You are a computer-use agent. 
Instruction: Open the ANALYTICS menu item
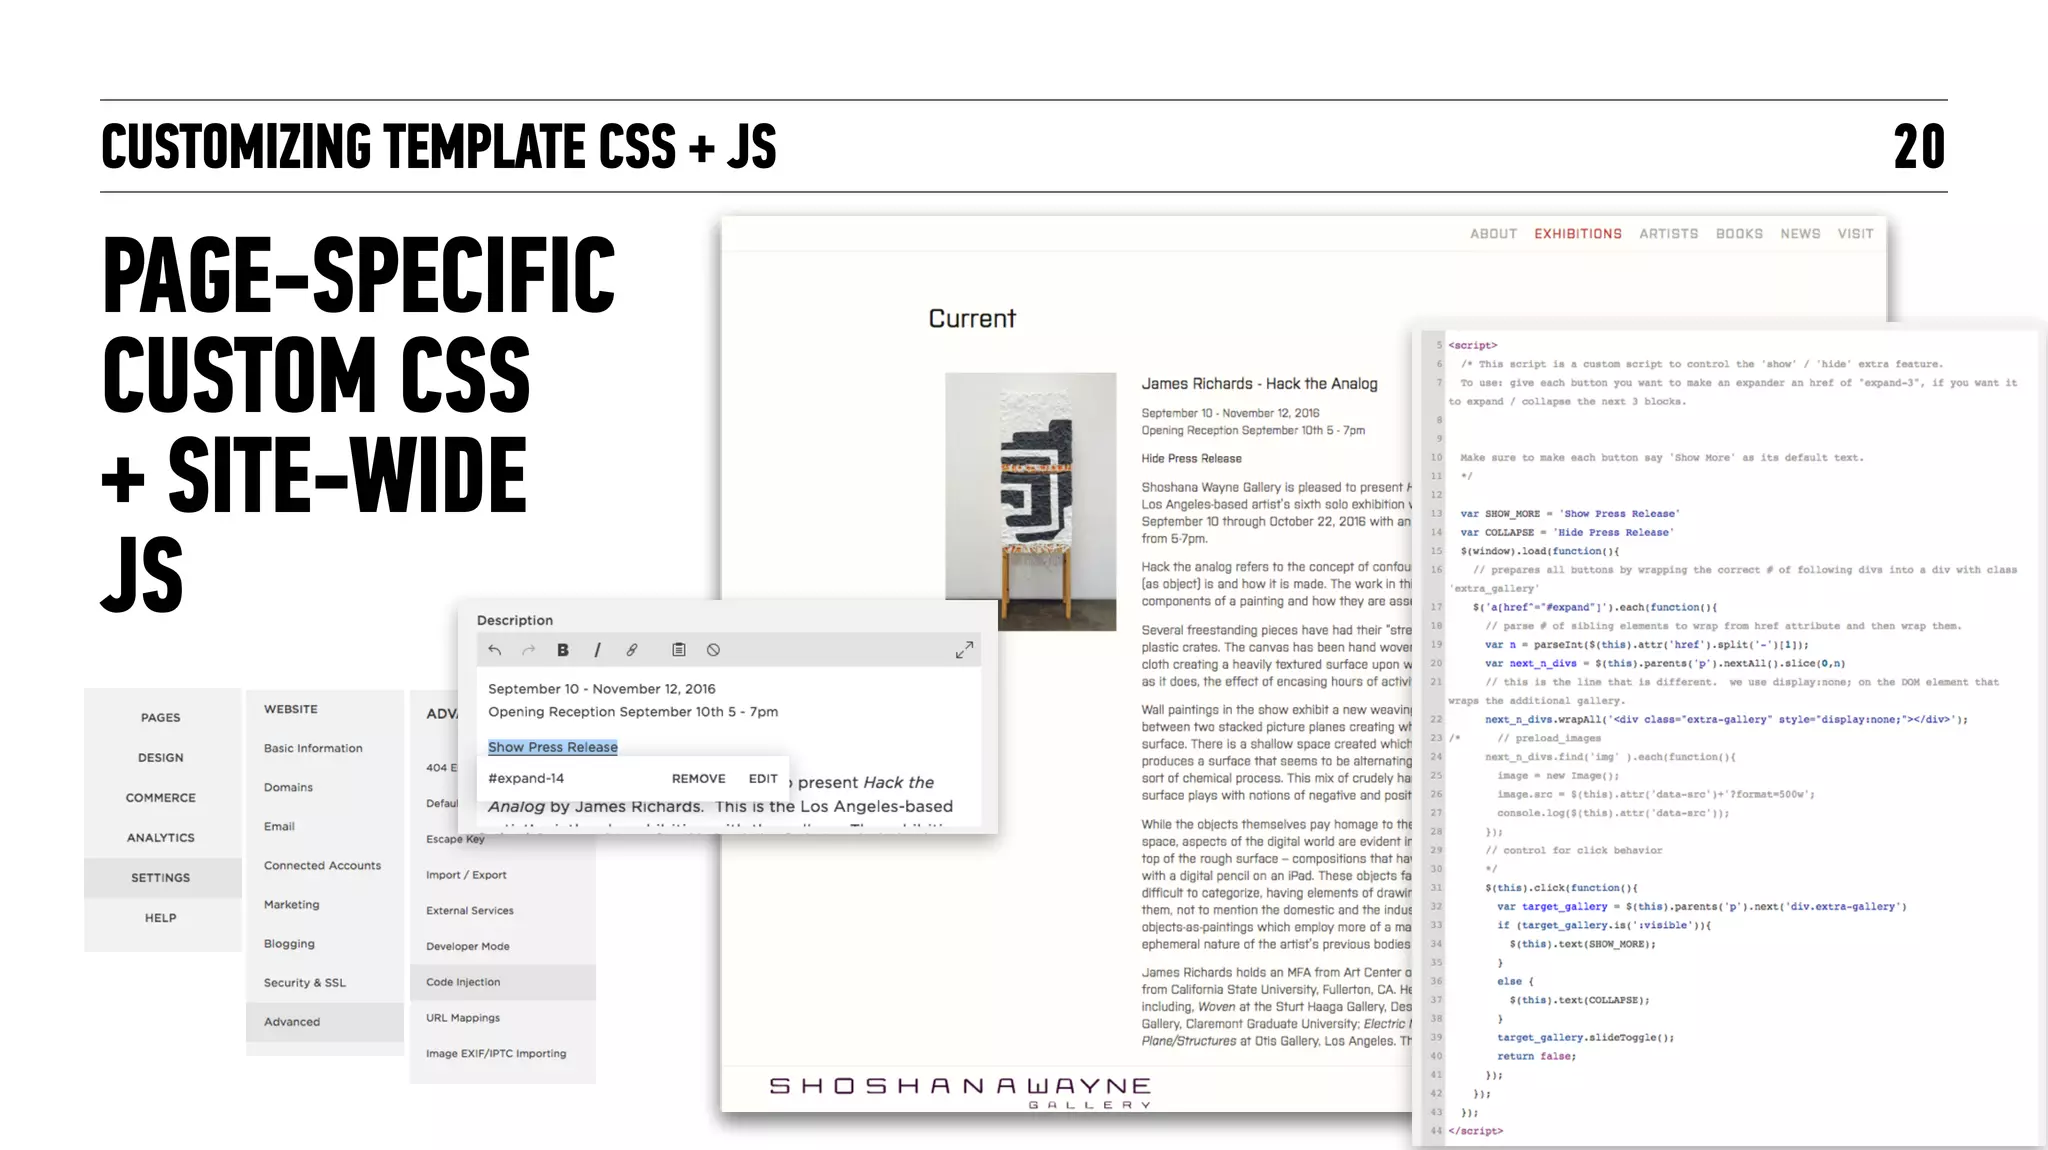click(161, 837)
